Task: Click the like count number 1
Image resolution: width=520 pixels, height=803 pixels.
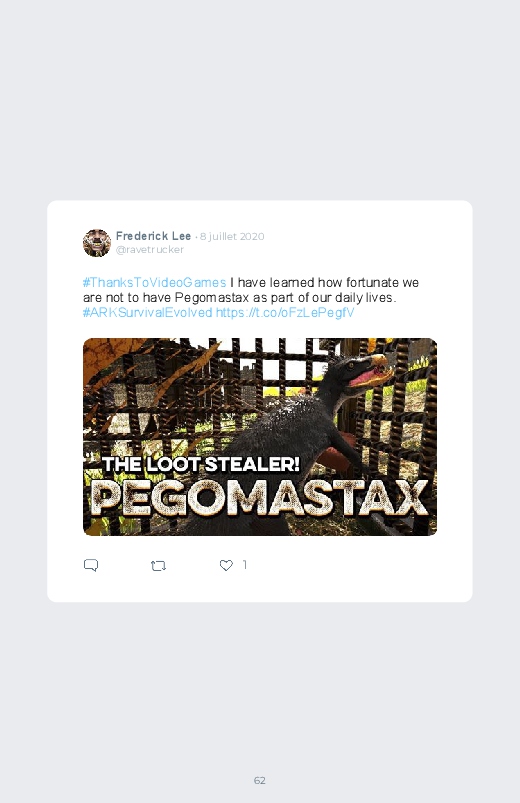Action: click(245, 564)
